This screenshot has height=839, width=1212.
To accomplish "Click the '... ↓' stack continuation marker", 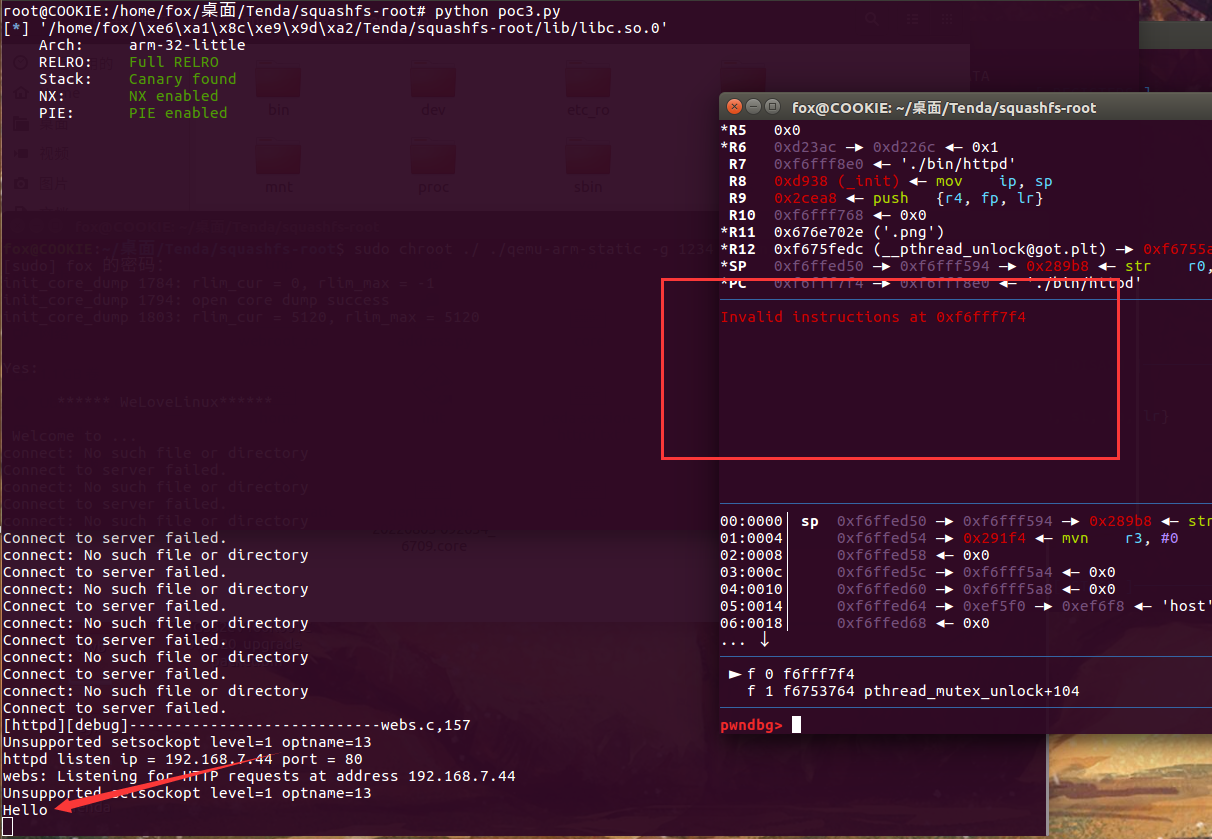I will [x=745, y=640].
